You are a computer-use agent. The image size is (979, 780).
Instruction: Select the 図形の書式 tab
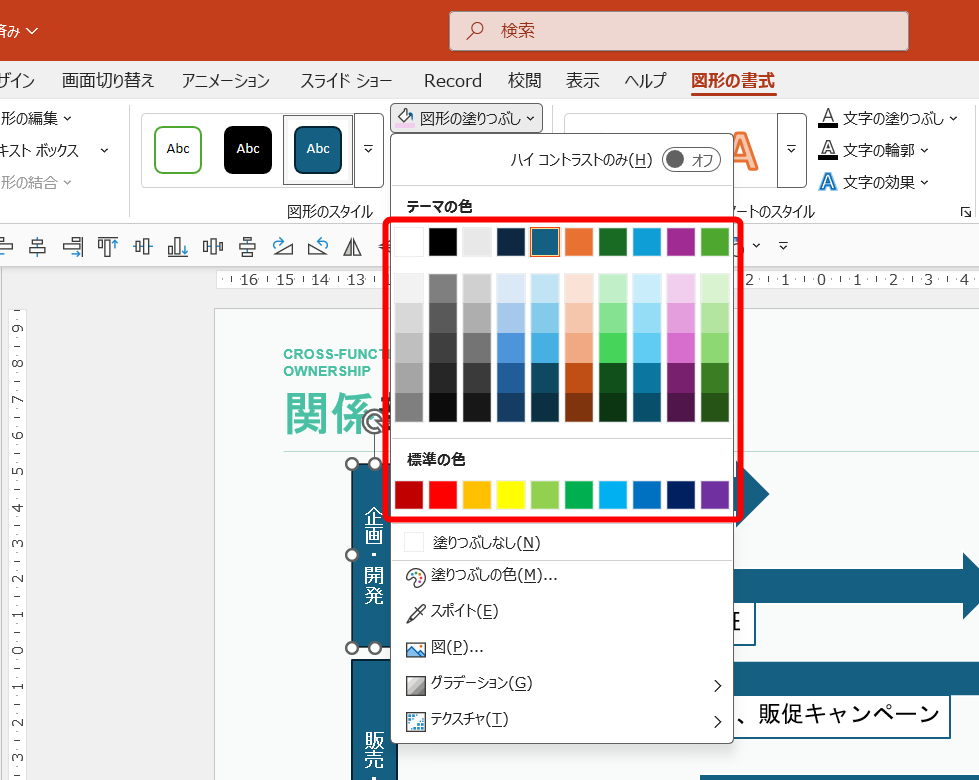coord(733,81)
